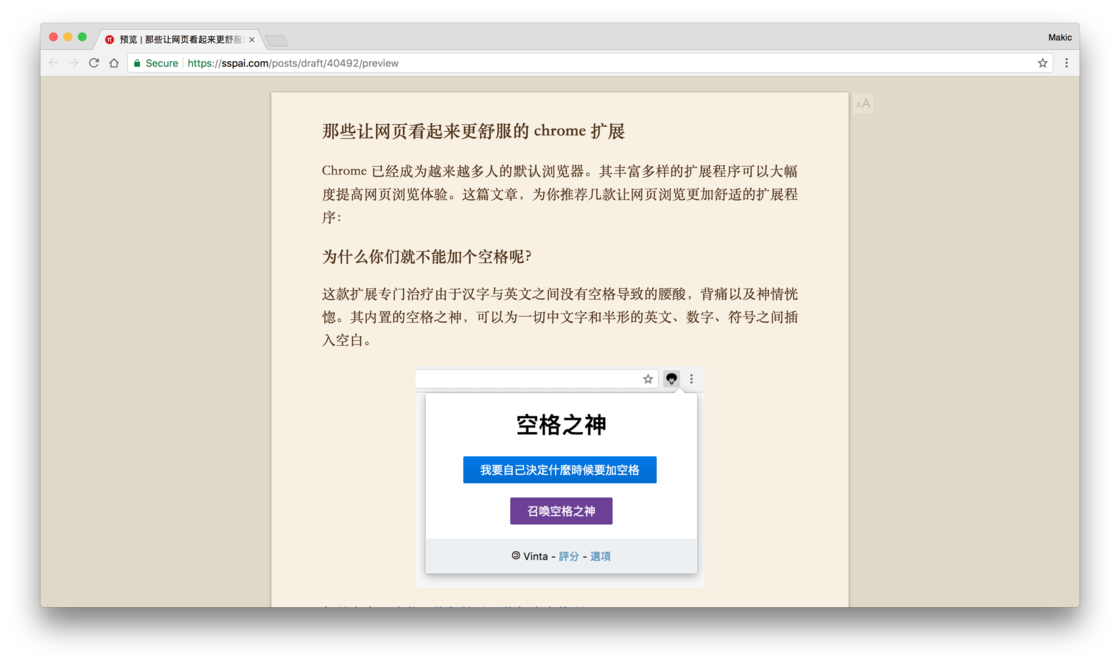Click the purple 召喚空格之神 button

tap(561, 511)
